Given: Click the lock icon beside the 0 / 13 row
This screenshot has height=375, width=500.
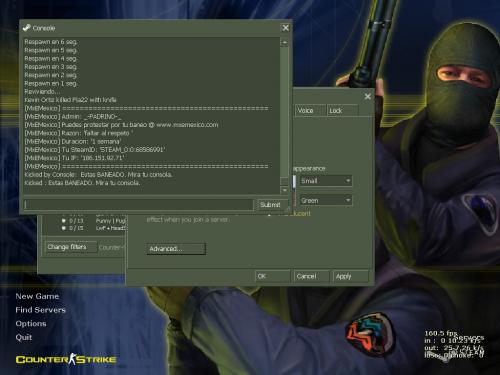Looking at the screenshot, I should point(63,221).
